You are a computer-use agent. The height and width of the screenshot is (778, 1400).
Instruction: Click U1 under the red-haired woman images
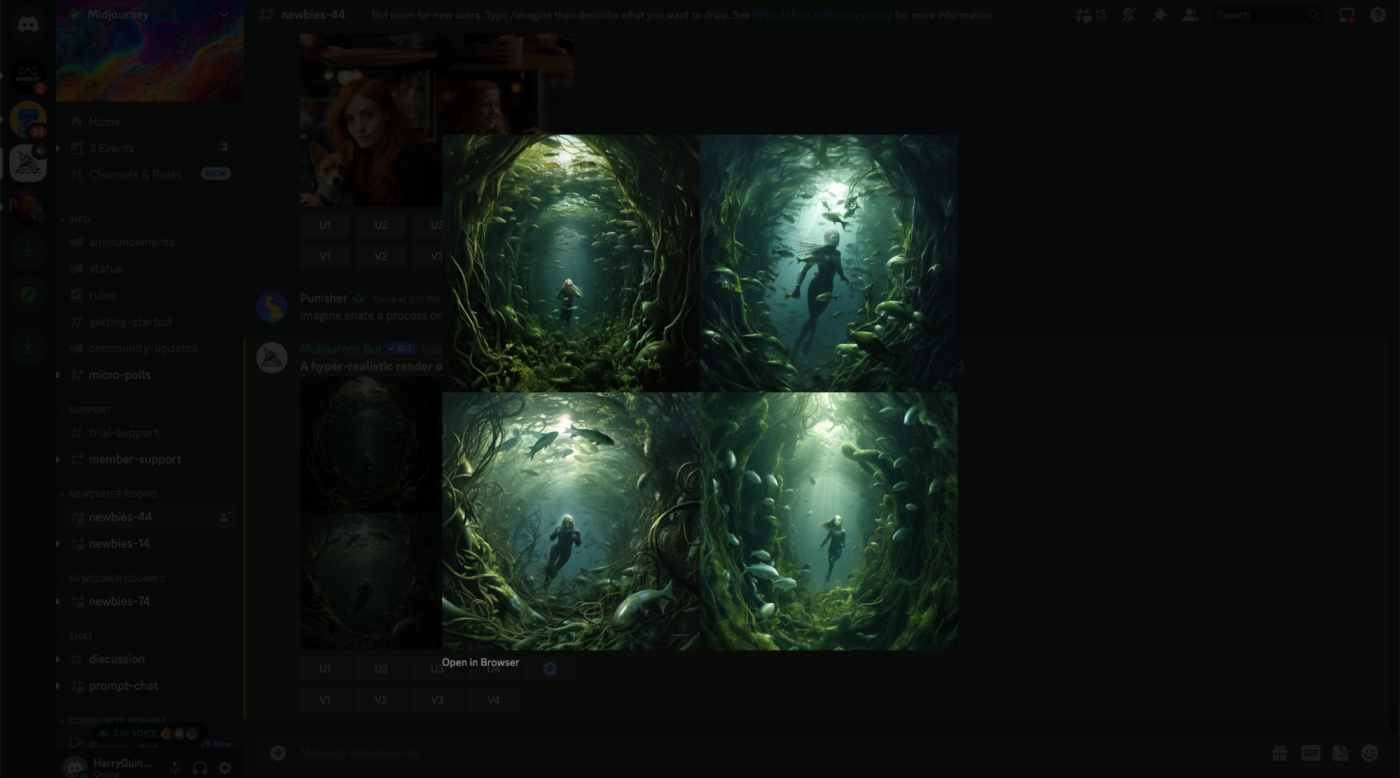tap(325, 225)
